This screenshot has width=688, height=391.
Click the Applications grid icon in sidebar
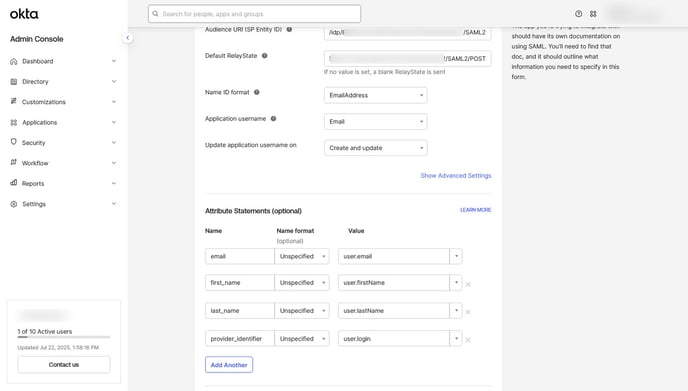click(14, 122)
